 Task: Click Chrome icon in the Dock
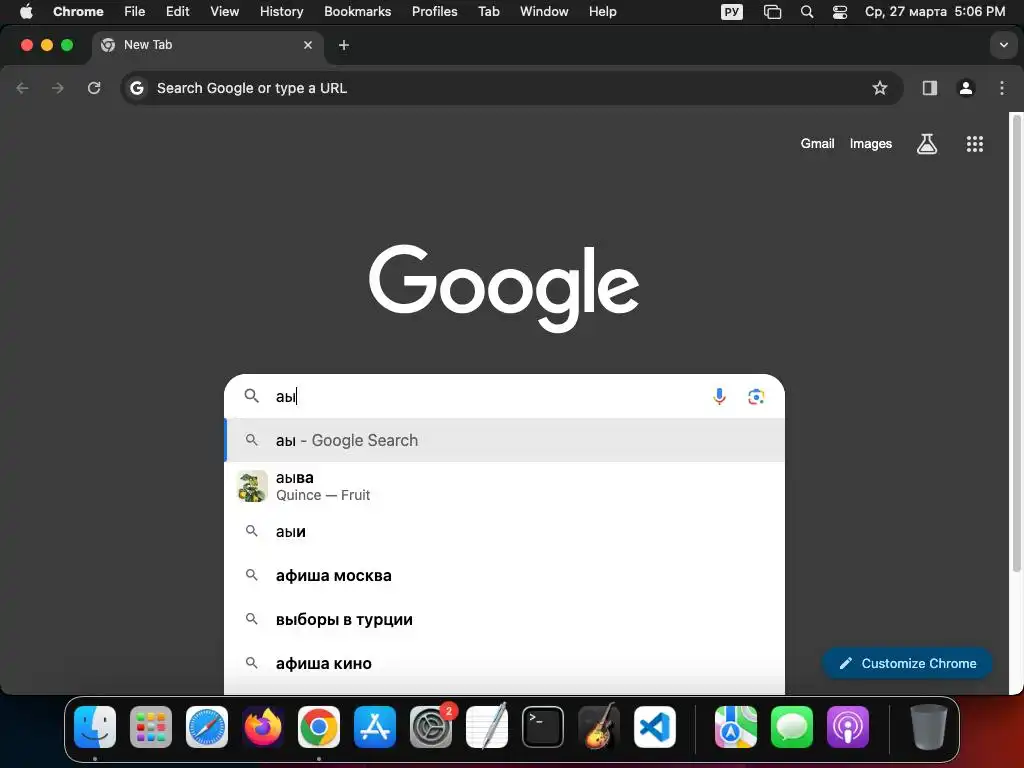click(319, 727)
